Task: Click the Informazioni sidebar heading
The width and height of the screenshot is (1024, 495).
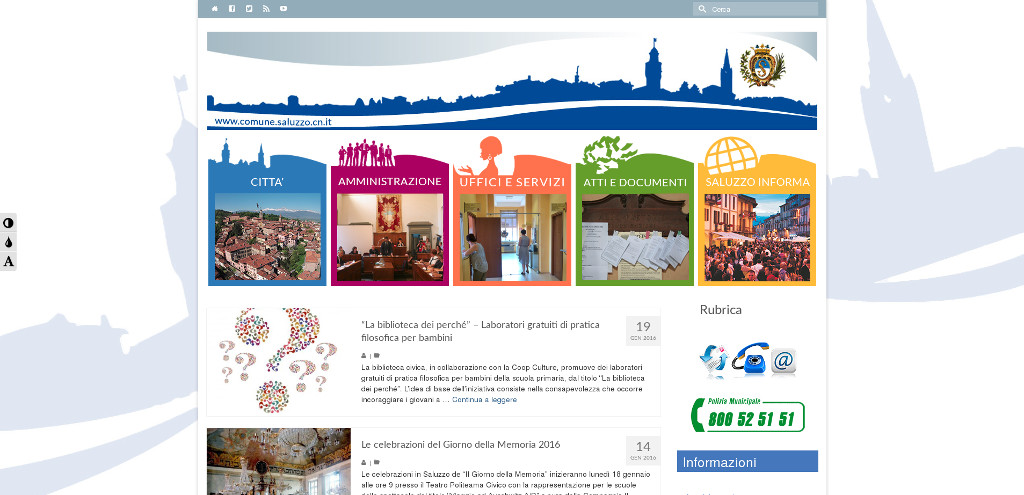Action: tap(747, 462)
